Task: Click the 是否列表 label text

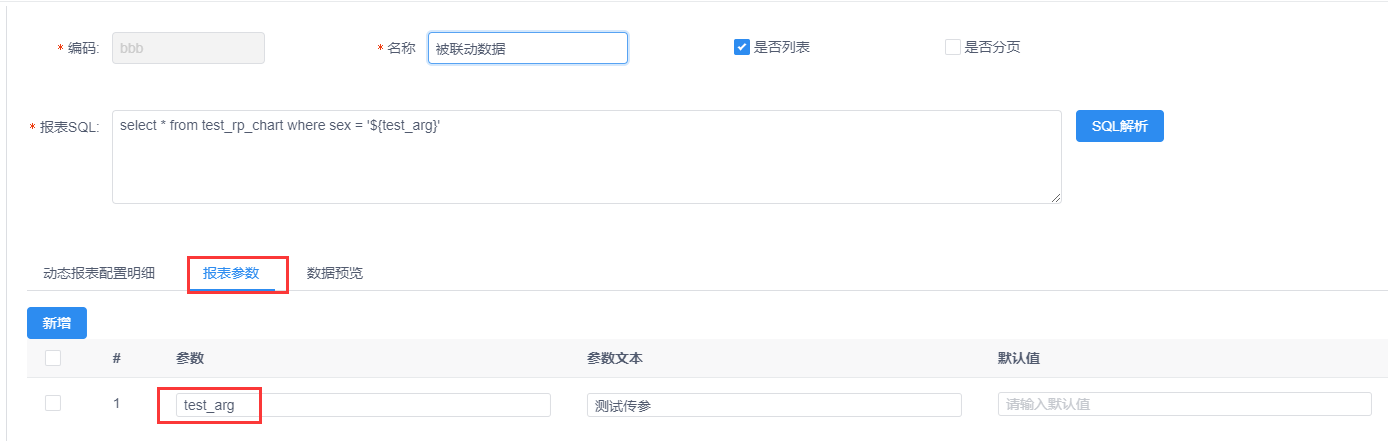Action: tap(781, 47)
